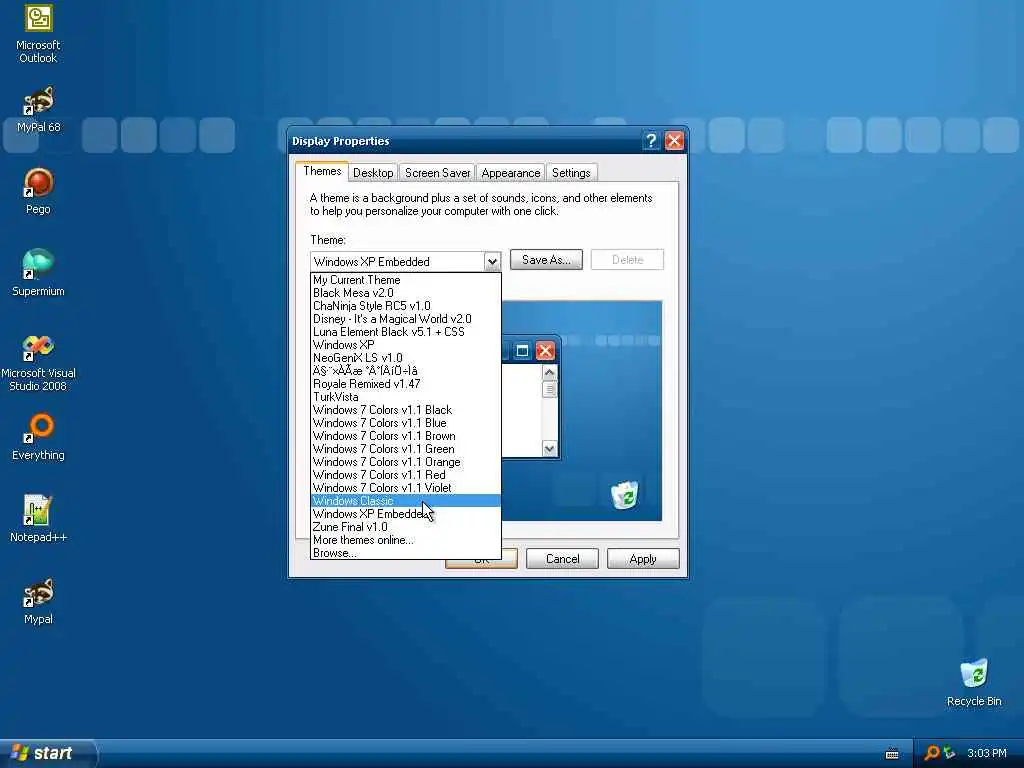This screenshot has width=1024, height=768.
Task: Choose Windows 7 Colors v1.1 Violet
Action: 406,488
